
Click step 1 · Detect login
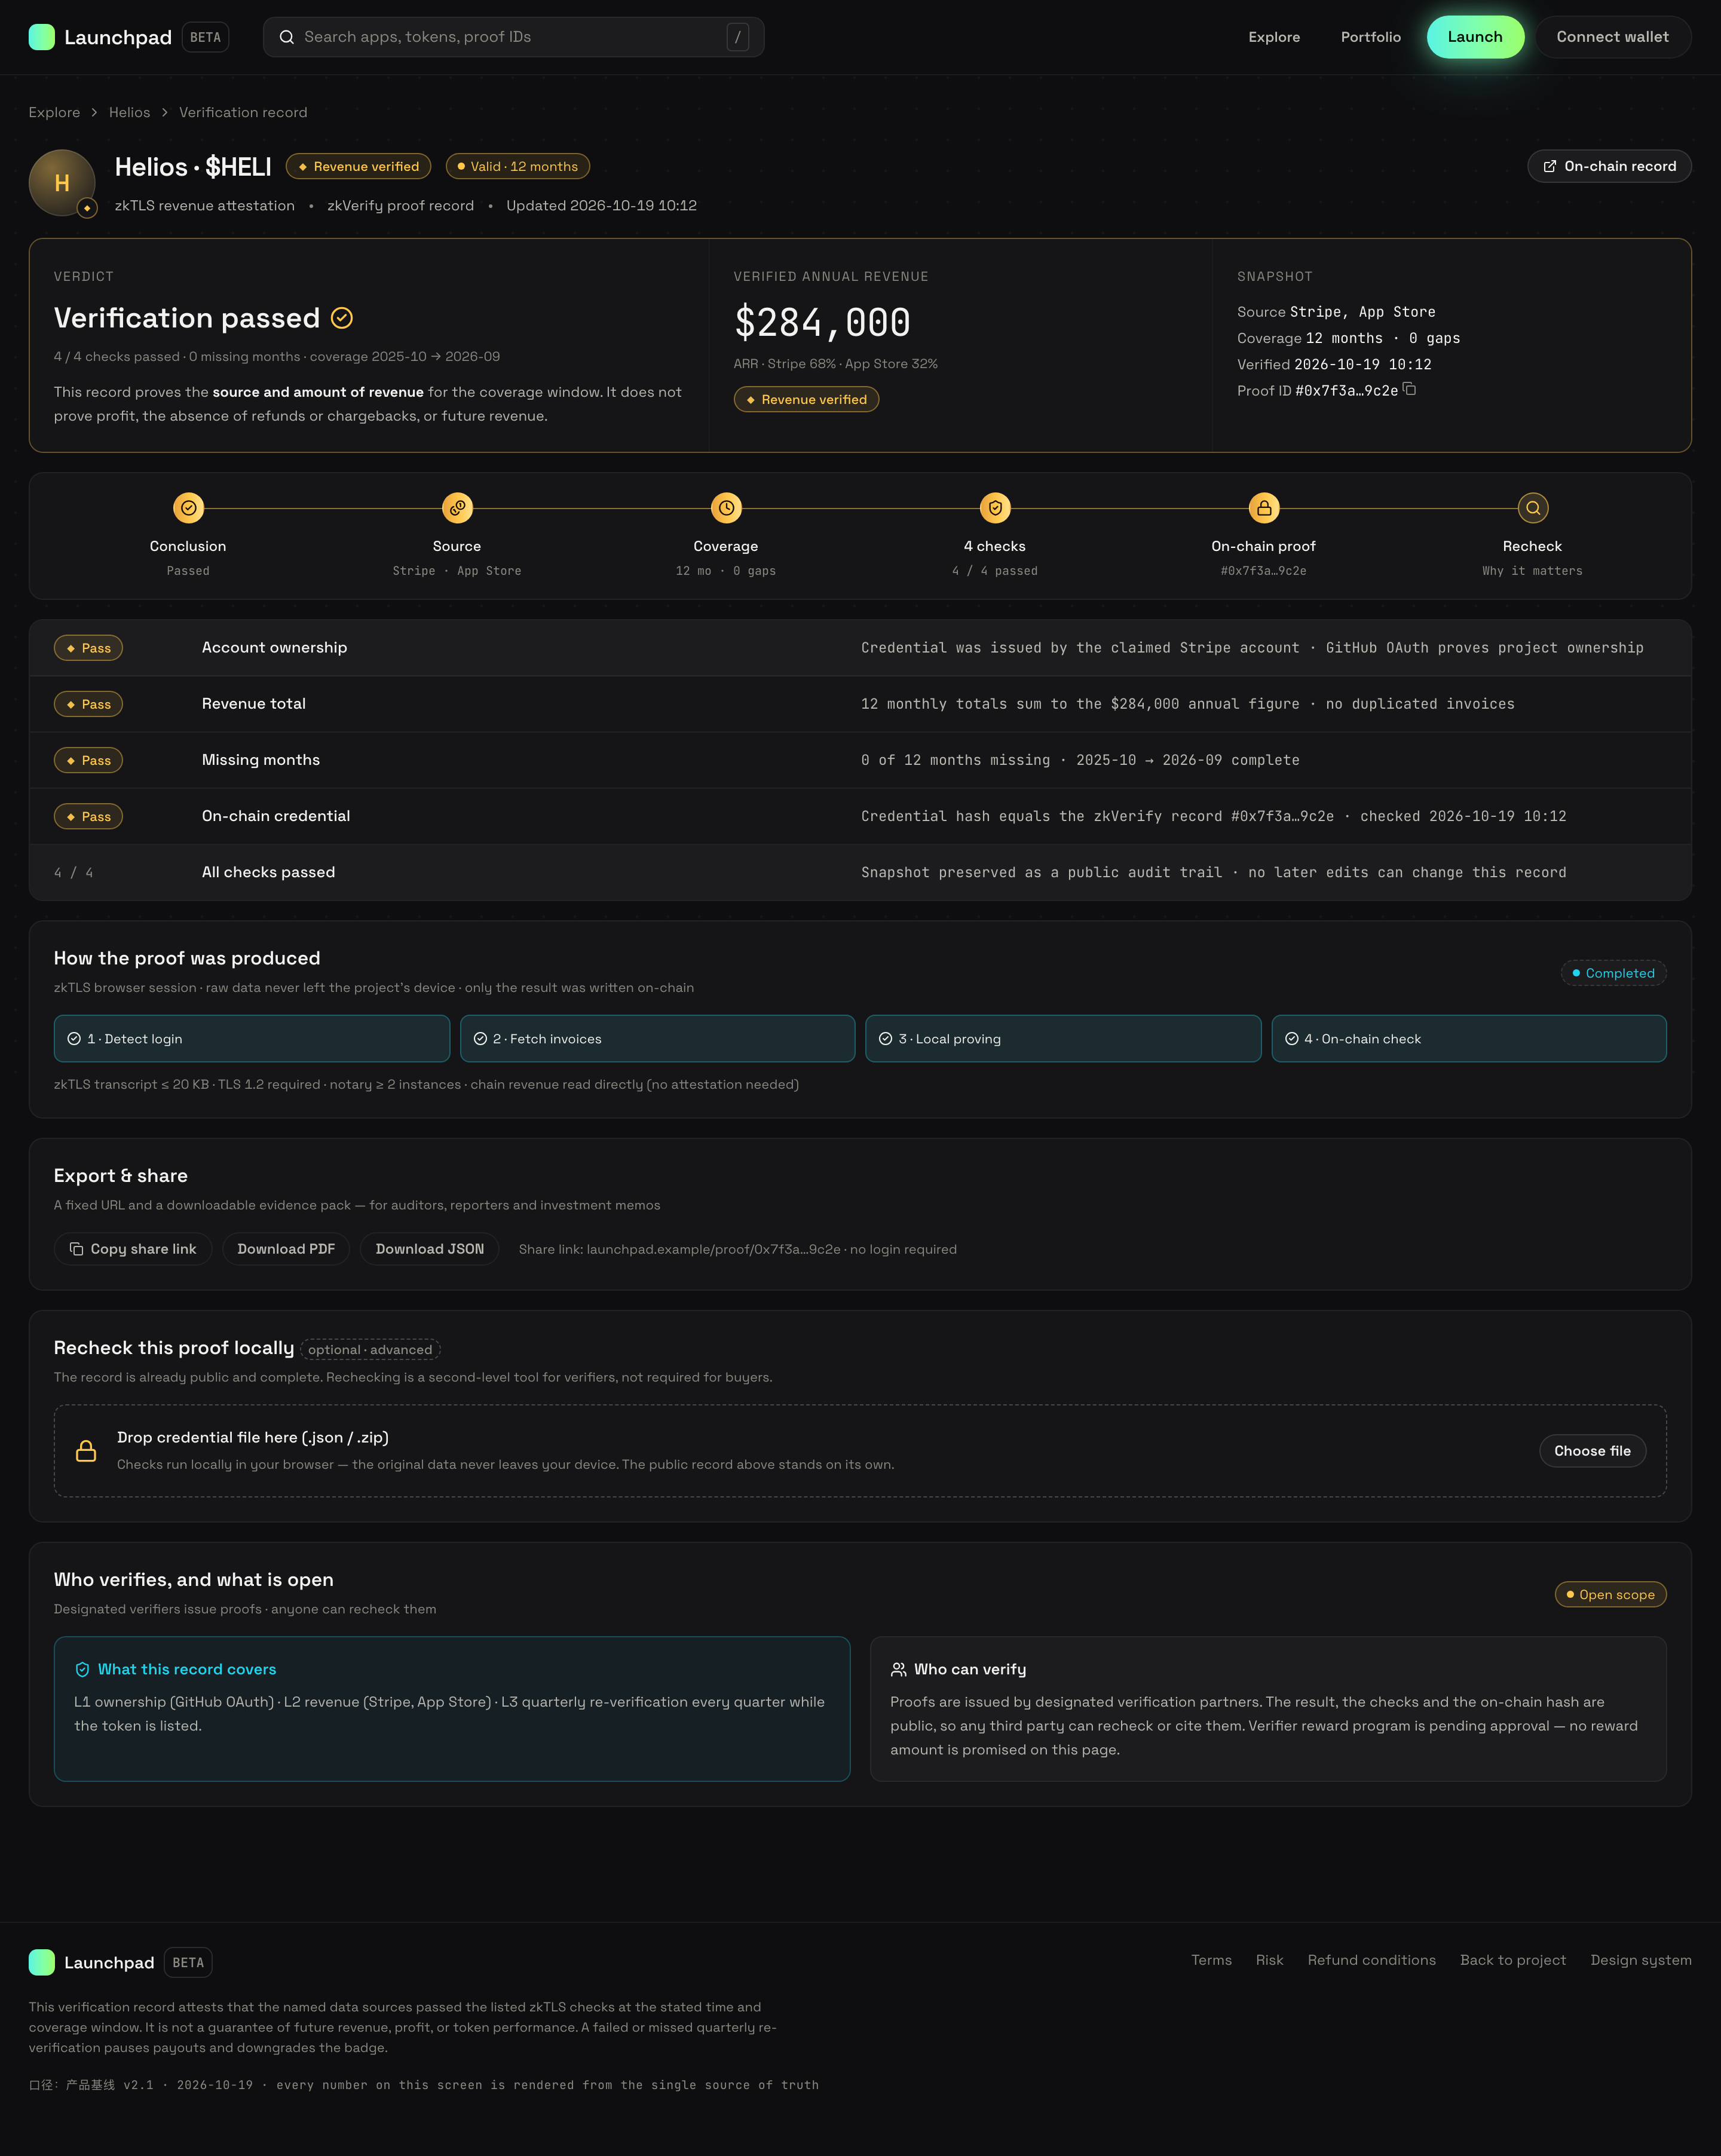[x=251, y=1039]
